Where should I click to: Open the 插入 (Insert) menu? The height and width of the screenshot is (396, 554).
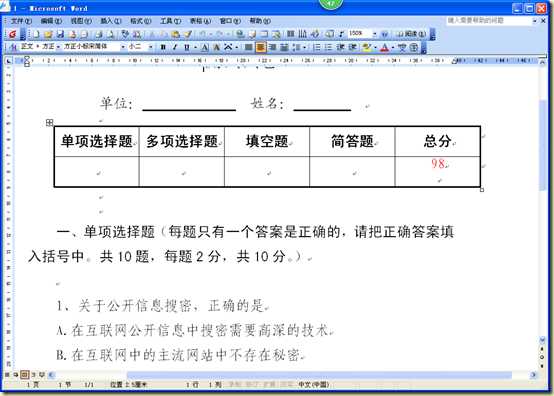click(111, 21)
